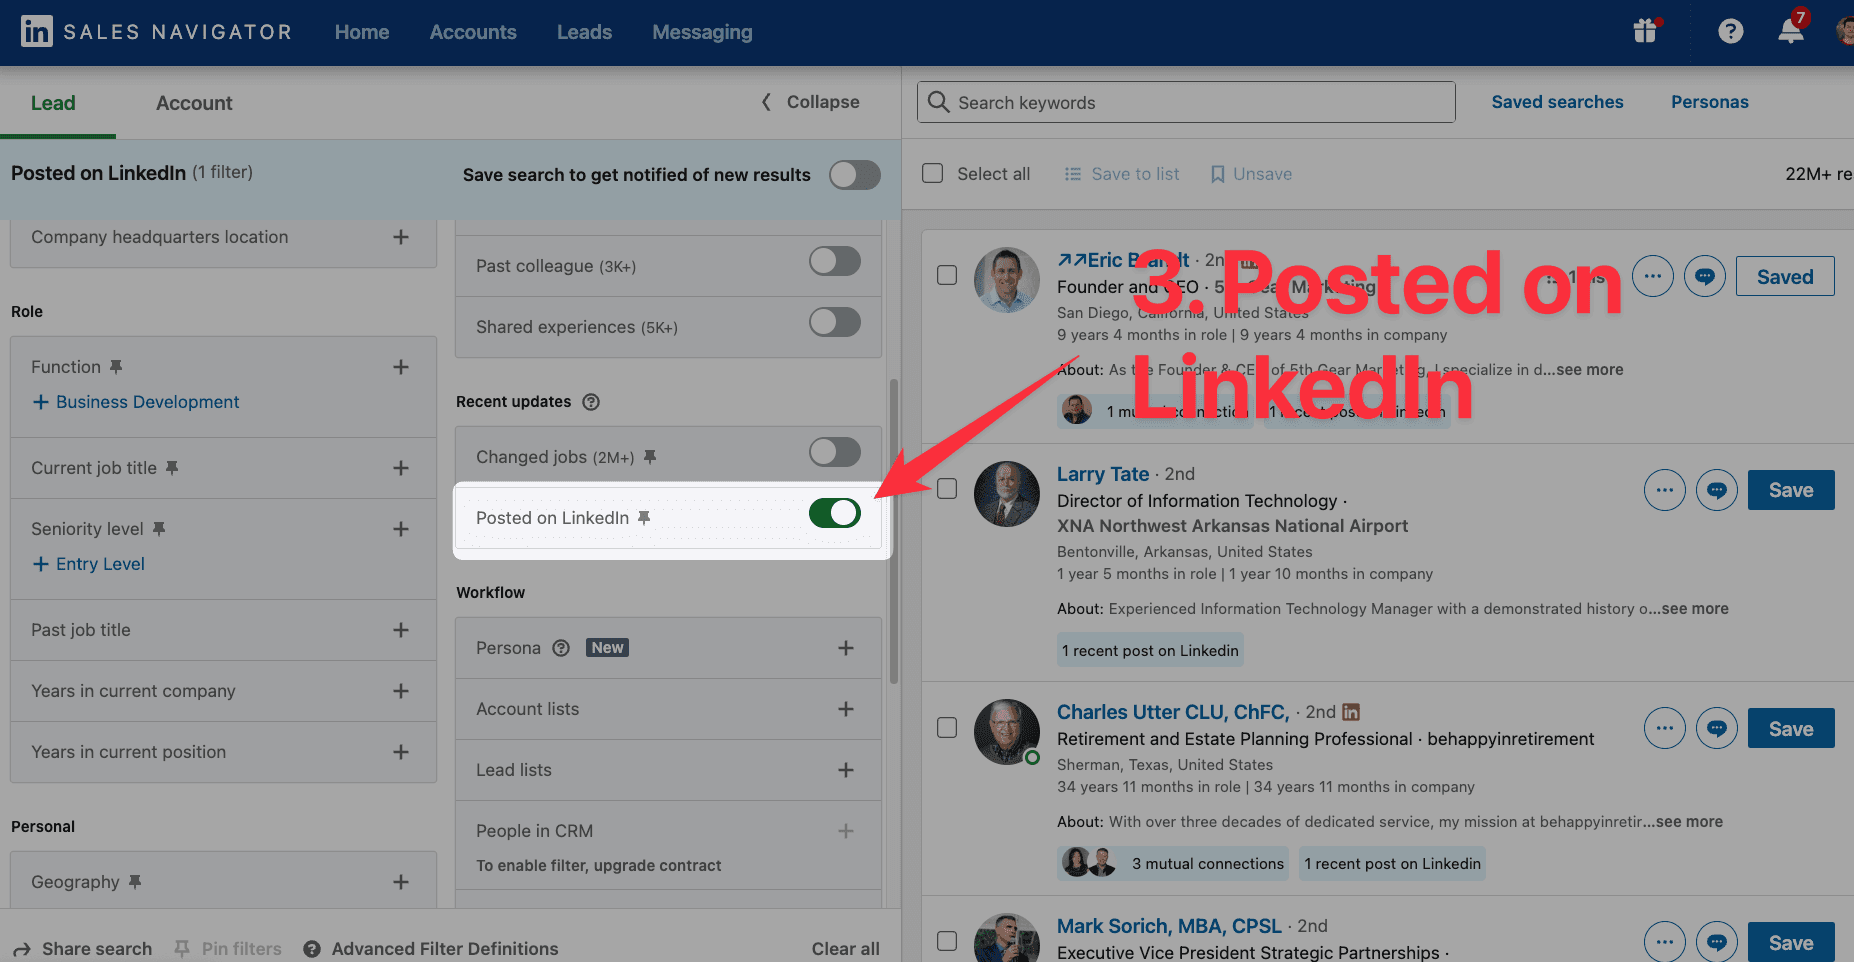Open the Leads menu

584,32
